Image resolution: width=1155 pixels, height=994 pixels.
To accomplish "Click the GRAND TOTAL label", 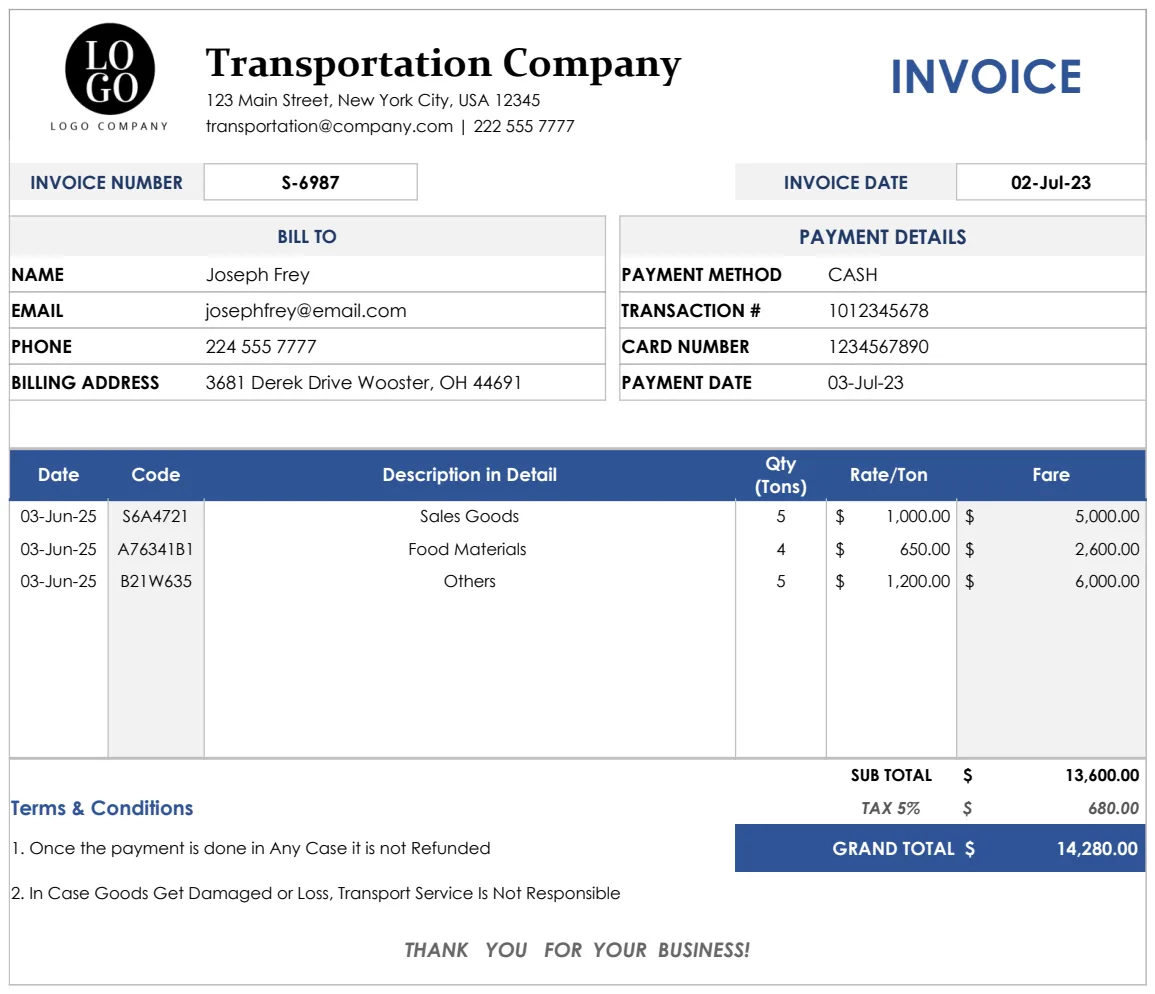I will pyautogui.click(x=894, y=849).
